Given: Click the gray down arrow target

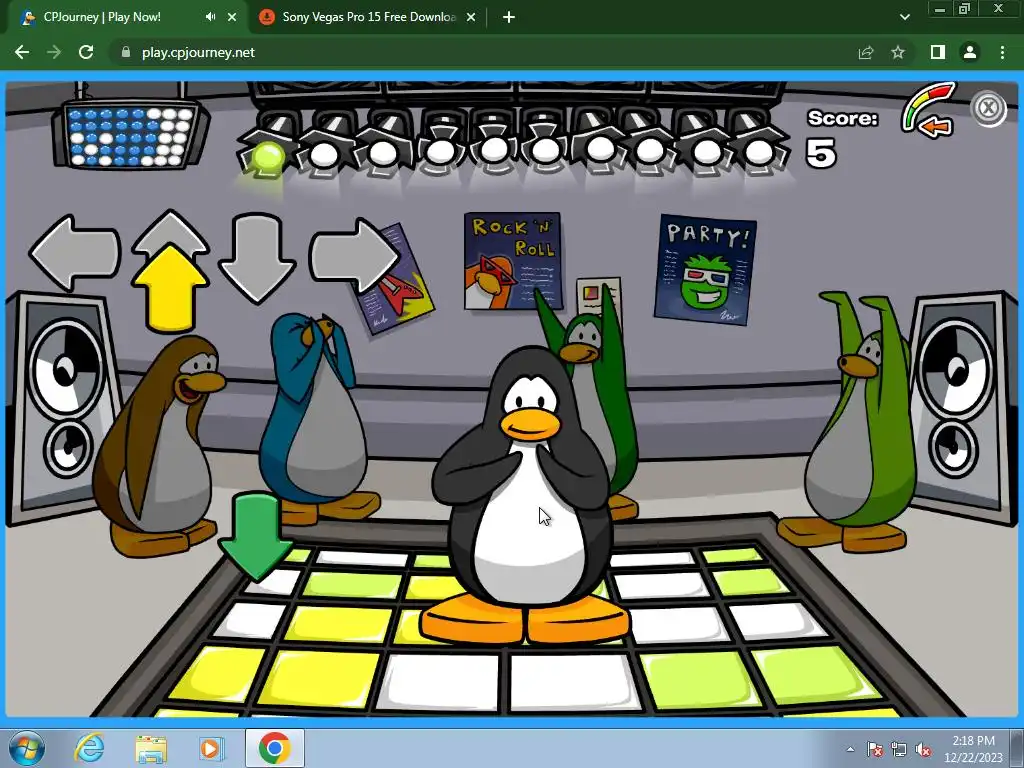Looking at the screenshot, I should [x=257, y=258].
